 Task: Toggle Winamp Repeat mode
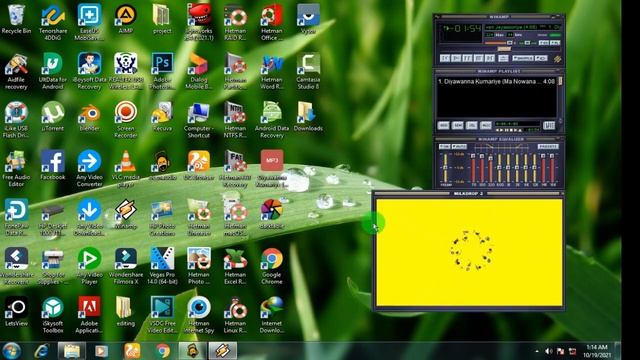(541, 58)
